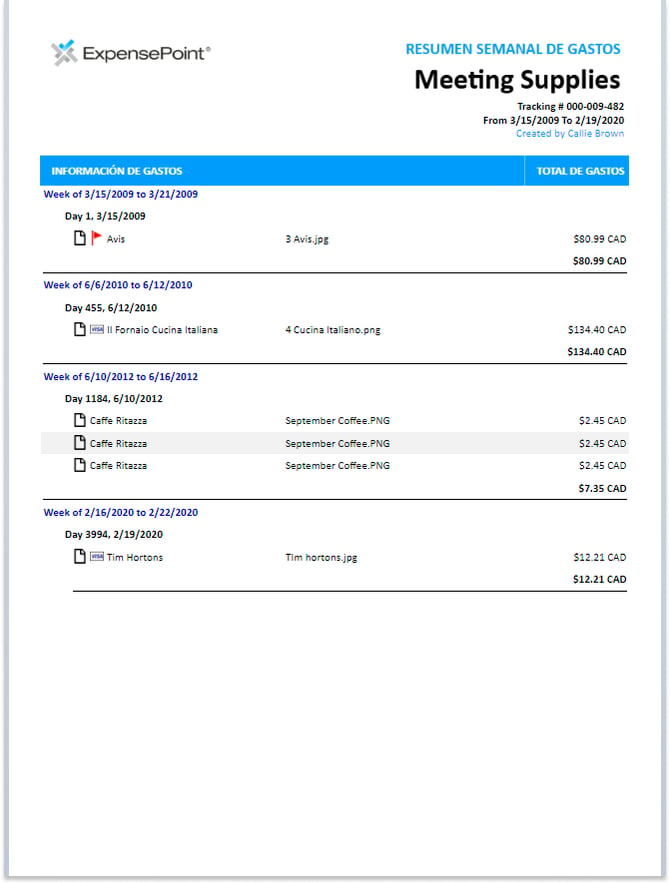
Task: Click the 'Avis' merchant name
Action: tap(116, 239)
